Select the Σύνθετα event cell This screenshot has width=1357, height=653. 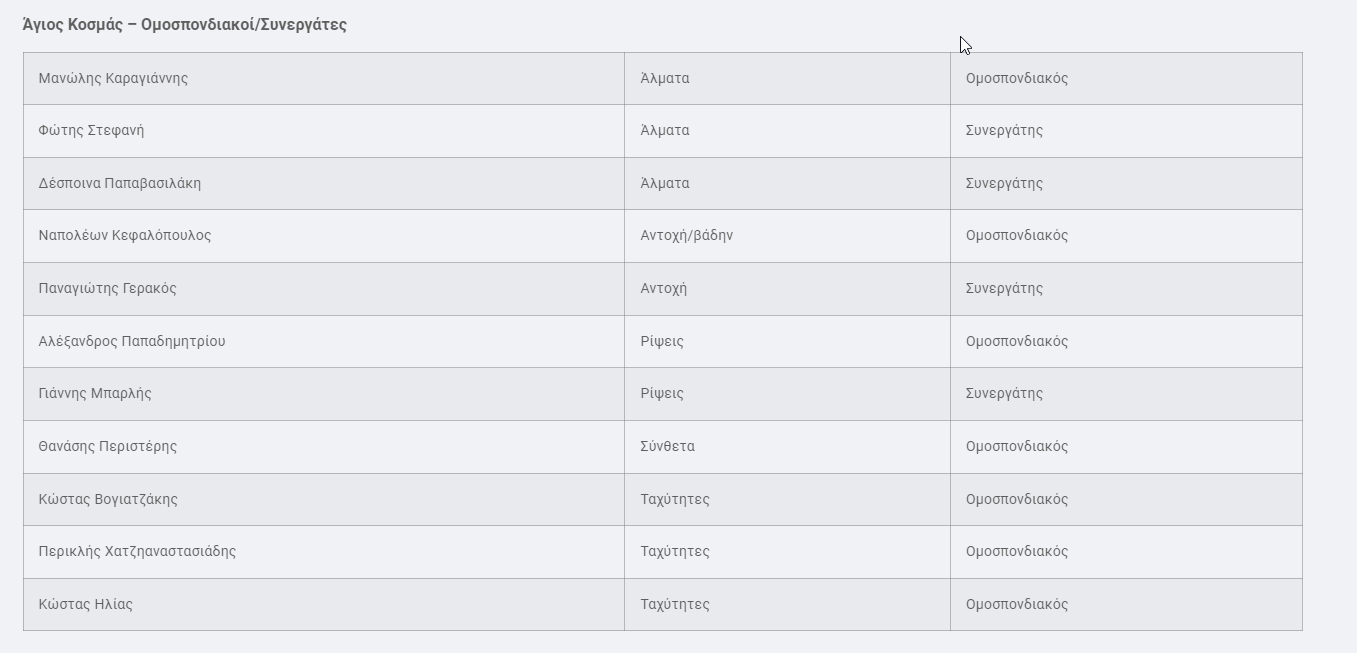click(667, 446)
